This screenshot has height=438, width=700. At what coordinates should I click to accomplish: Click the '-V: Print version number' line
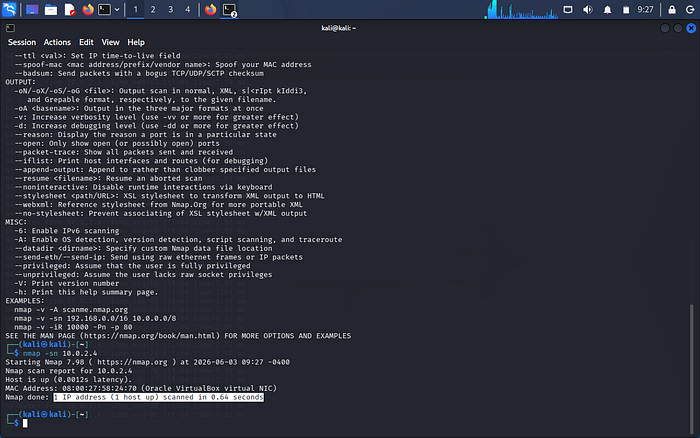(67, 284)
